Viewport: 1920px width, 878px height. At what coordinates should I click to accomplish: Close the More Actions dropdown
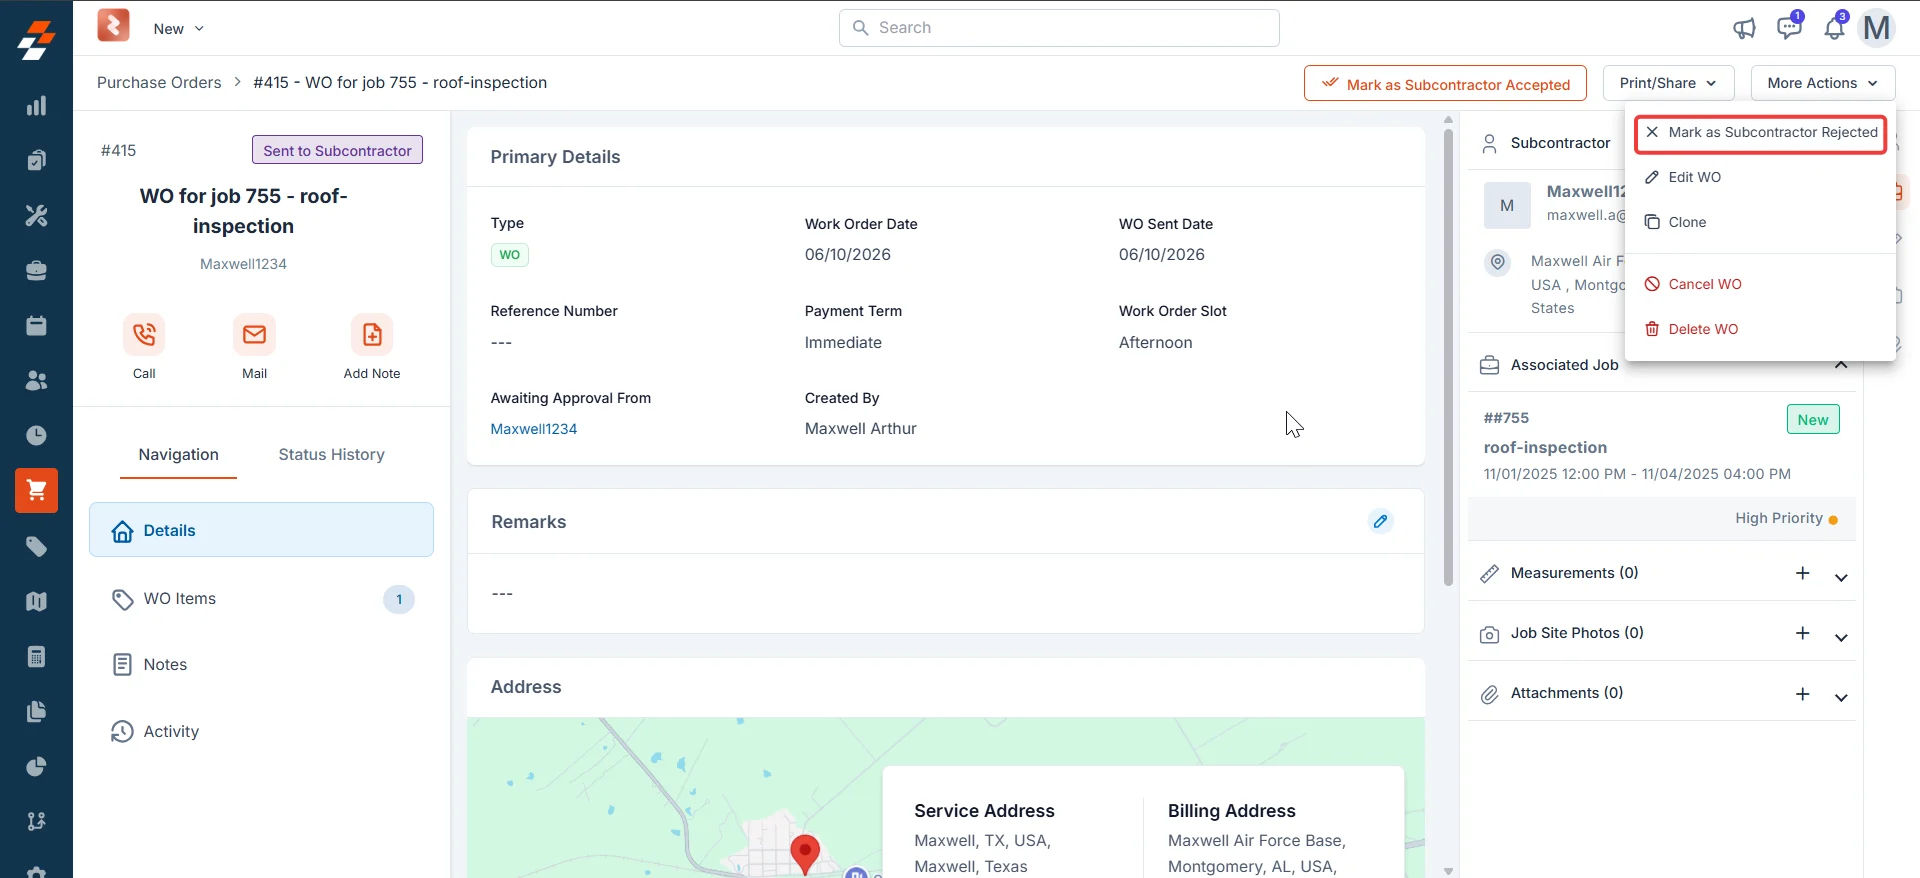point(1823,83)
